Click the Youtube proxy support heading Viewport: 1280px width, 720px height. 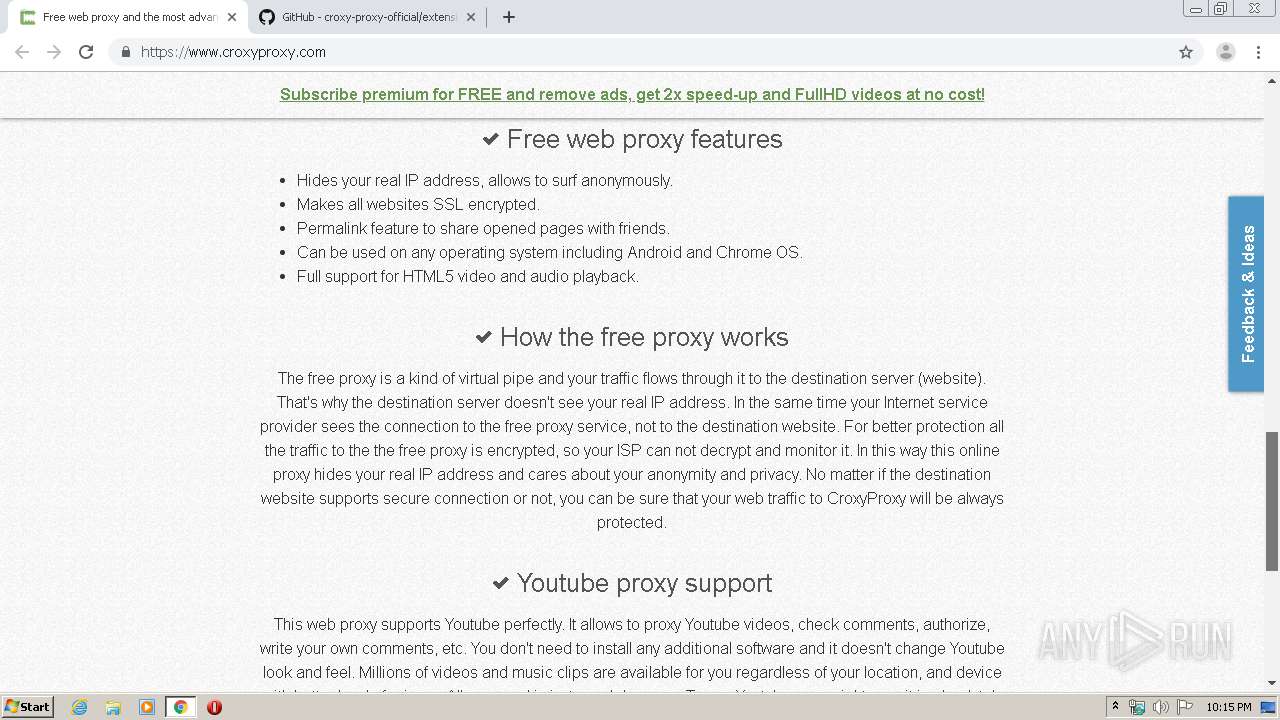point(644,583)
